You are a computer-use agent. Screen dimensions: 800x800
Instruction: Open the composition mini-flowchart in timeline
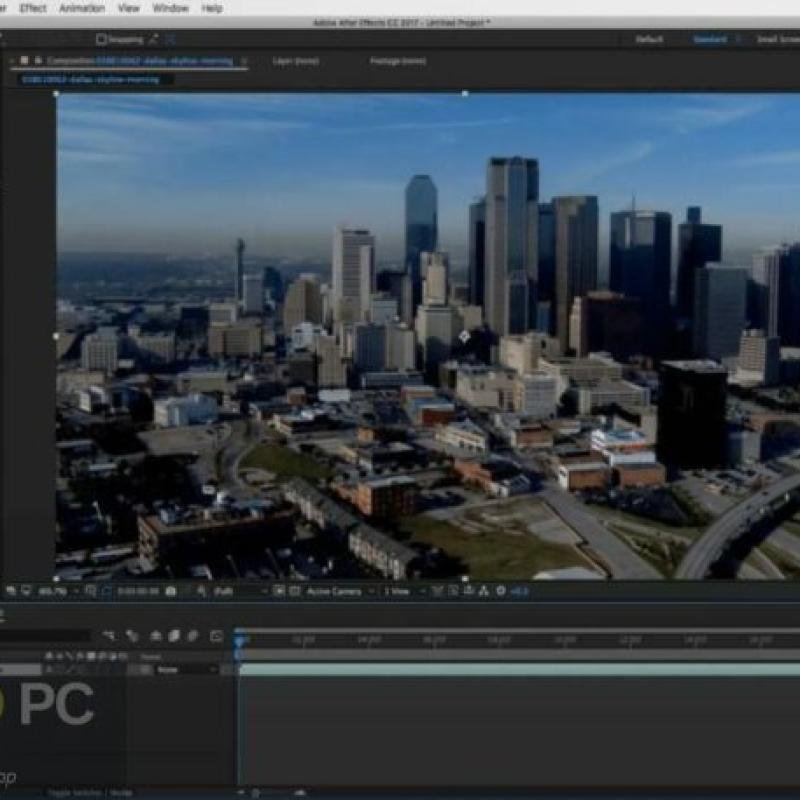click(x=109, y=636)
